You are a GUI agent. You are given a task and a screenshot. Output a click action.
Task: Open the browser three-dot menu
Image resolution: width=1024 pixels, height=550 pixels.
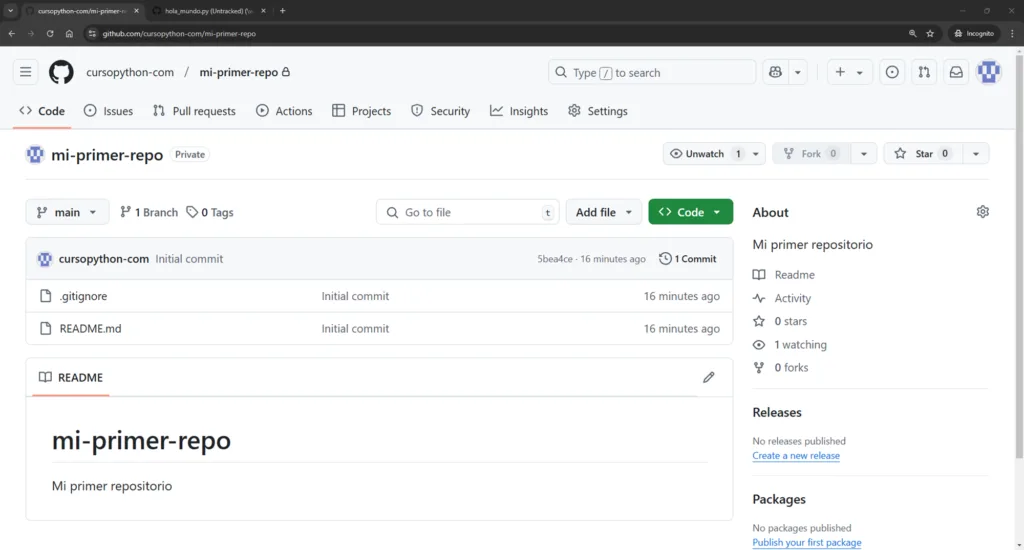(1012, 33)
